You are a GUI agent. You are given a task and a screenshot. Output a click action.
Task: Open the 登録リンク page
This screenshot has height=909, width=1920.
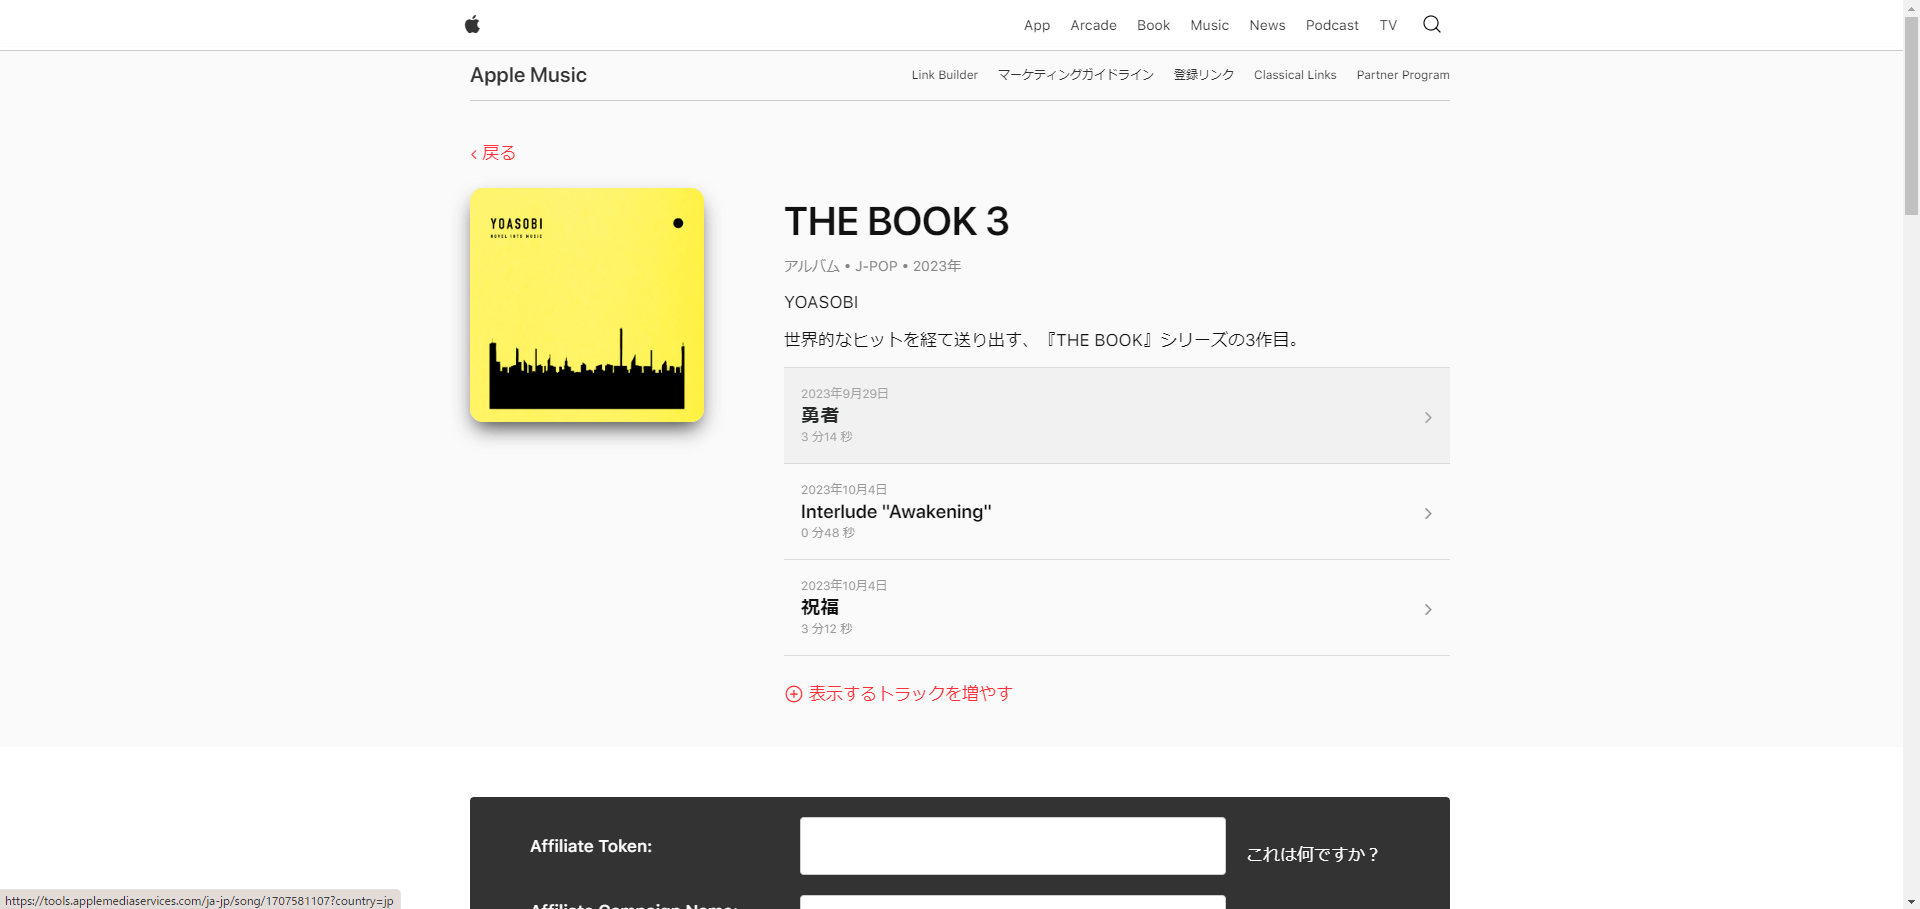pos(1203,75)
